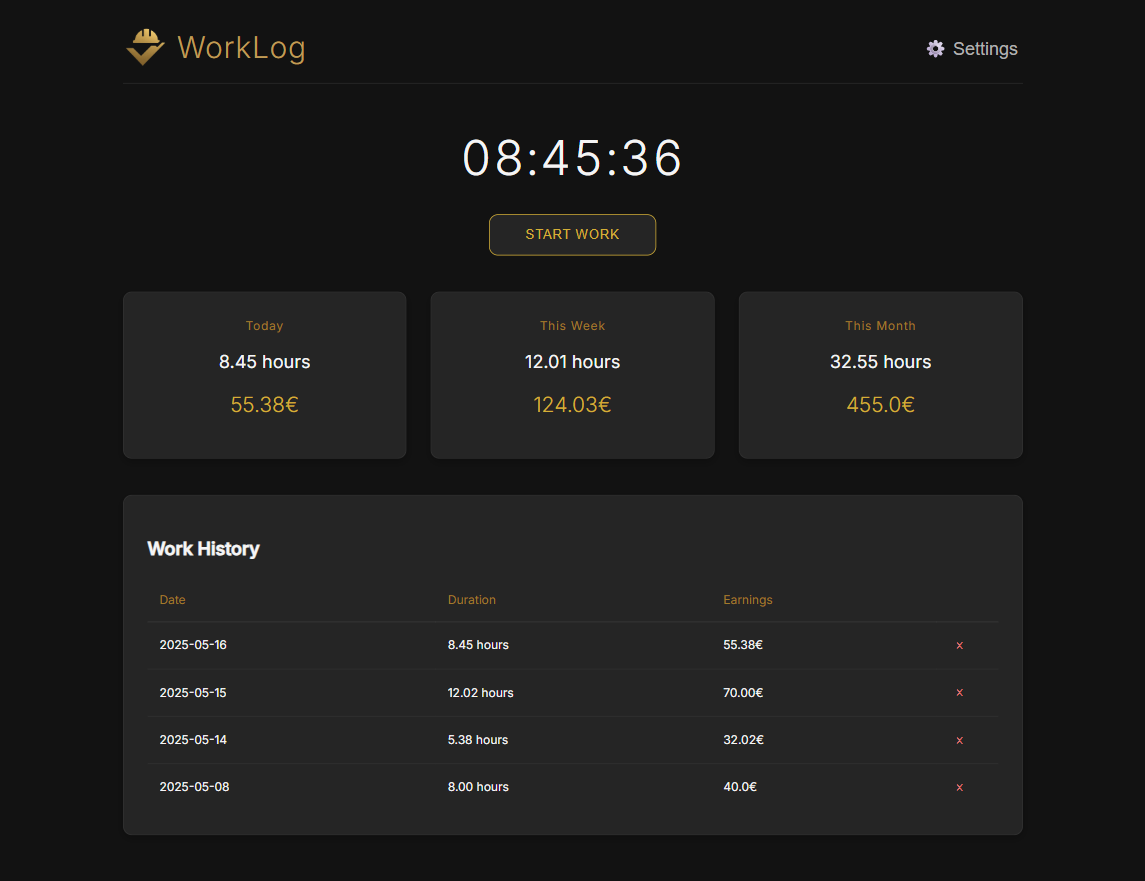
Task: Sort by the Earnings column header
Action: [x=748, y=599]
